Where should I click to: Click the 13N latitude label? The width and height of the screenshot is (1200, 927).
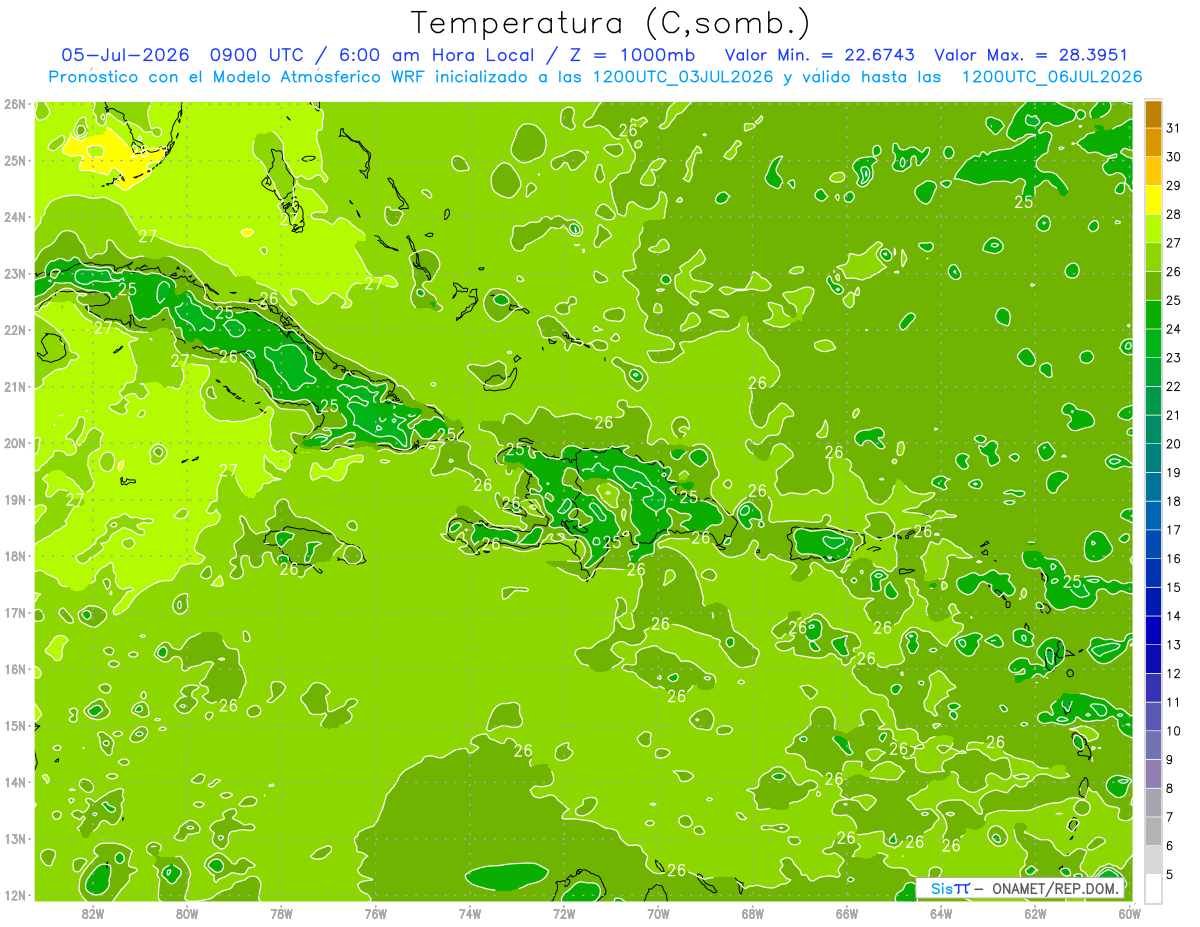click(14, 839)
